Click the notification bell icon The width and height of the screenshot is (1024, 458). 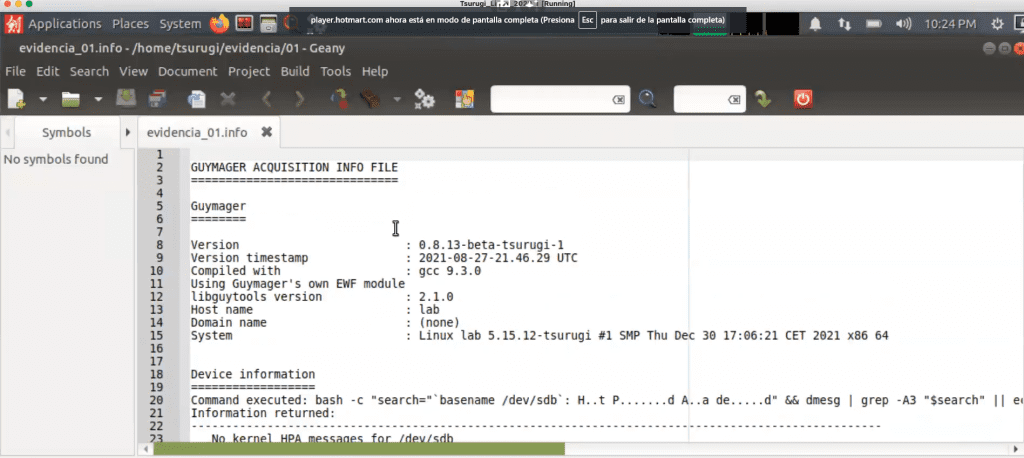click(816, 24)
